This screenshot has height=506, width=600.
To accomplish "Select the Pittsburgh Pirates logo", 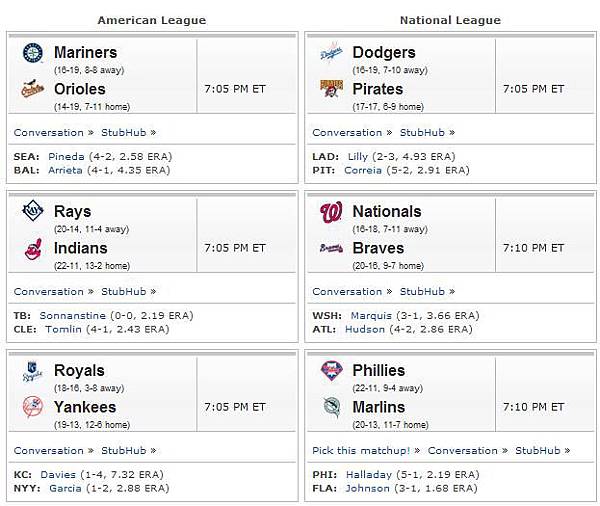I will click(x=331, y=89).
